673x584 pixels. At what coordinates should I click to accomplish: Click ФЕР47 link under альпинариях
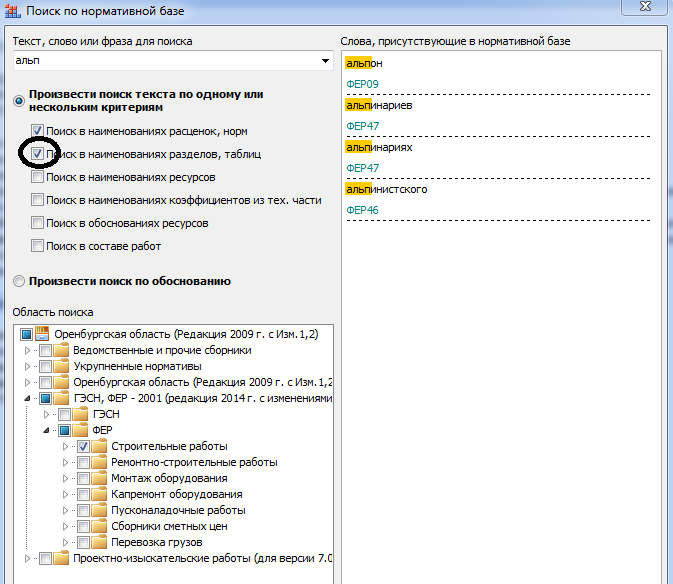tap(363, 168)
